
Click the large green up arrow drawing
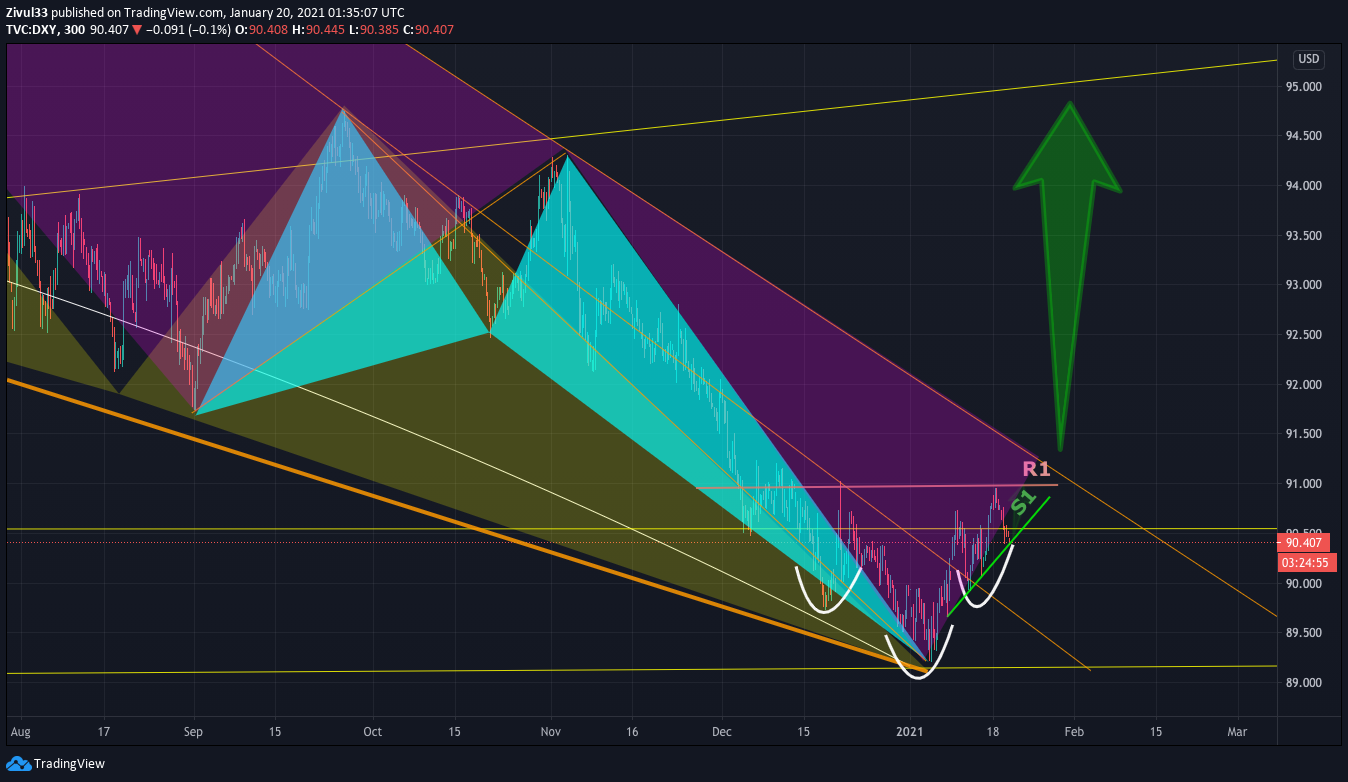click(1066, 276)
